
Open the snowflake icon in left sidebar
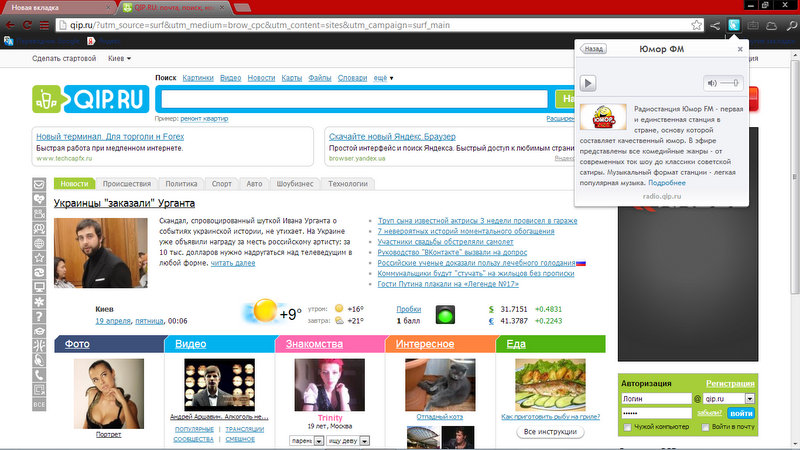coord(39,302)
